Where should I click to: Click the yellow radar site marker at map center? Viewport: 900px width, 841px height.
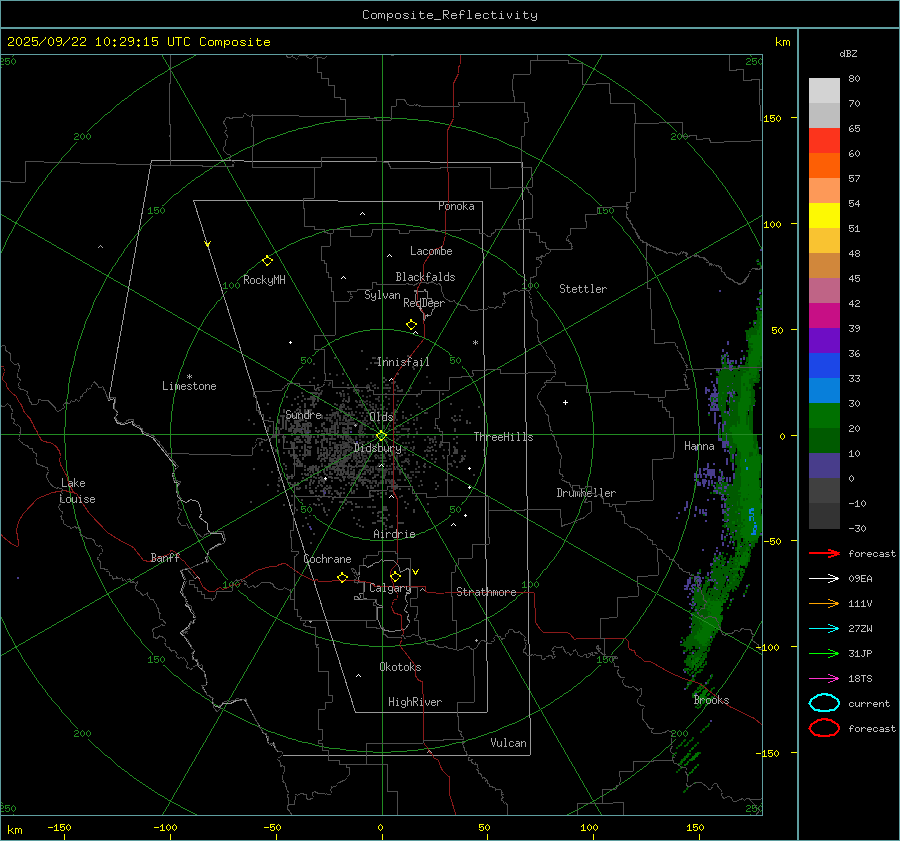tap(381, 435)
